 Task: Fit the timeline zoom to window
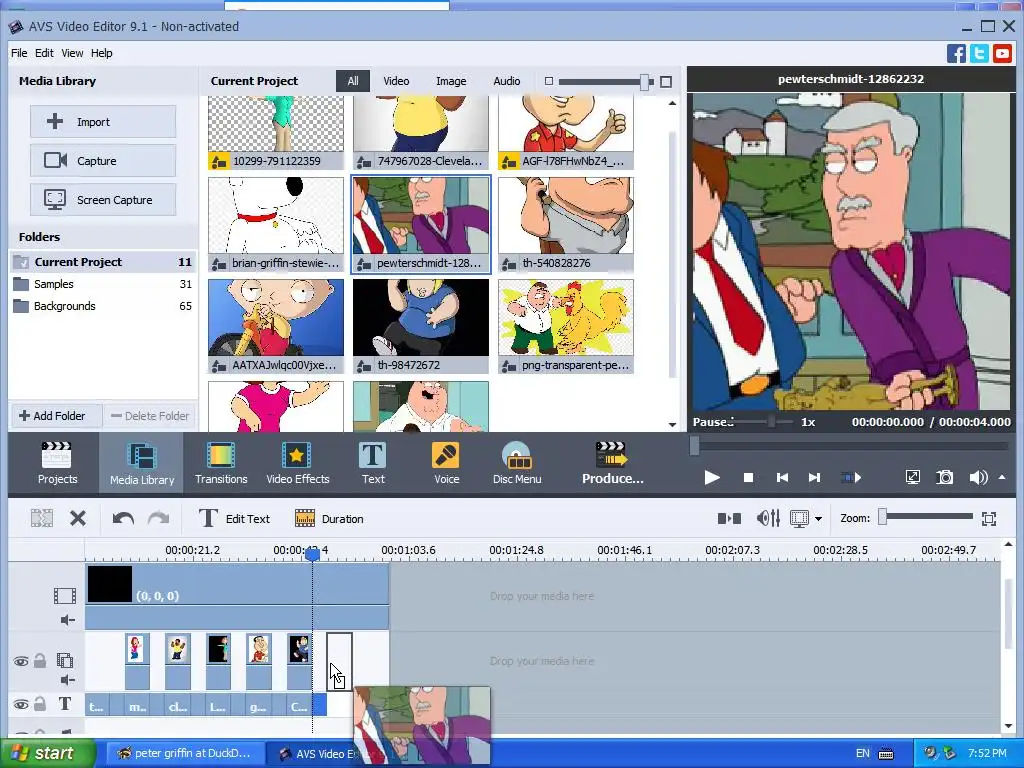click(989, 519)
